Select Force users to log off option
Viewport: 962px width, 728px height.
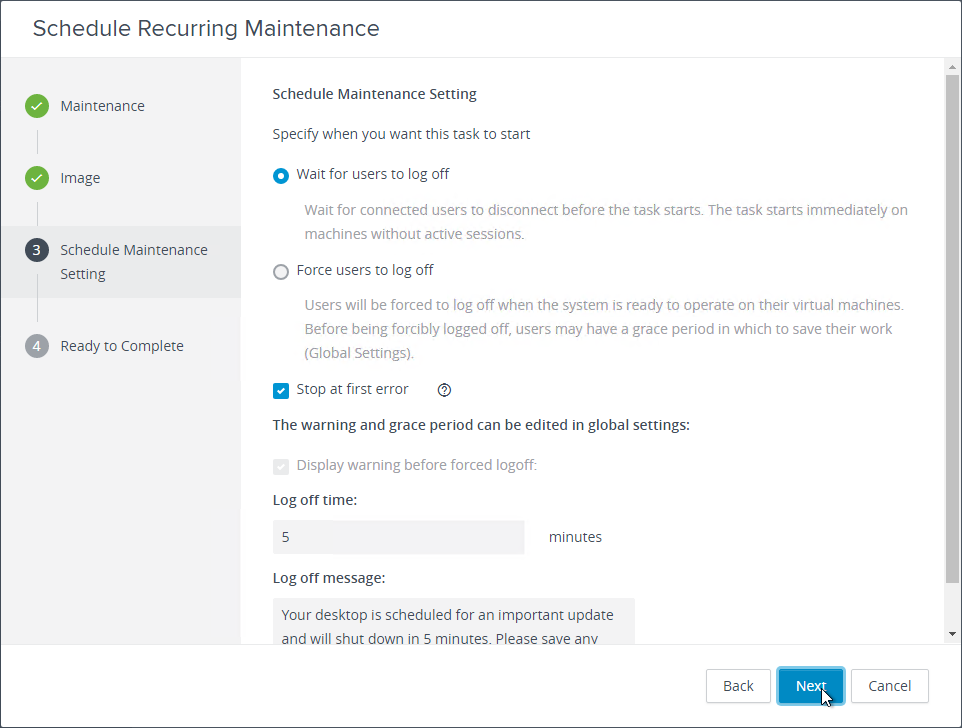click(281, 272)
